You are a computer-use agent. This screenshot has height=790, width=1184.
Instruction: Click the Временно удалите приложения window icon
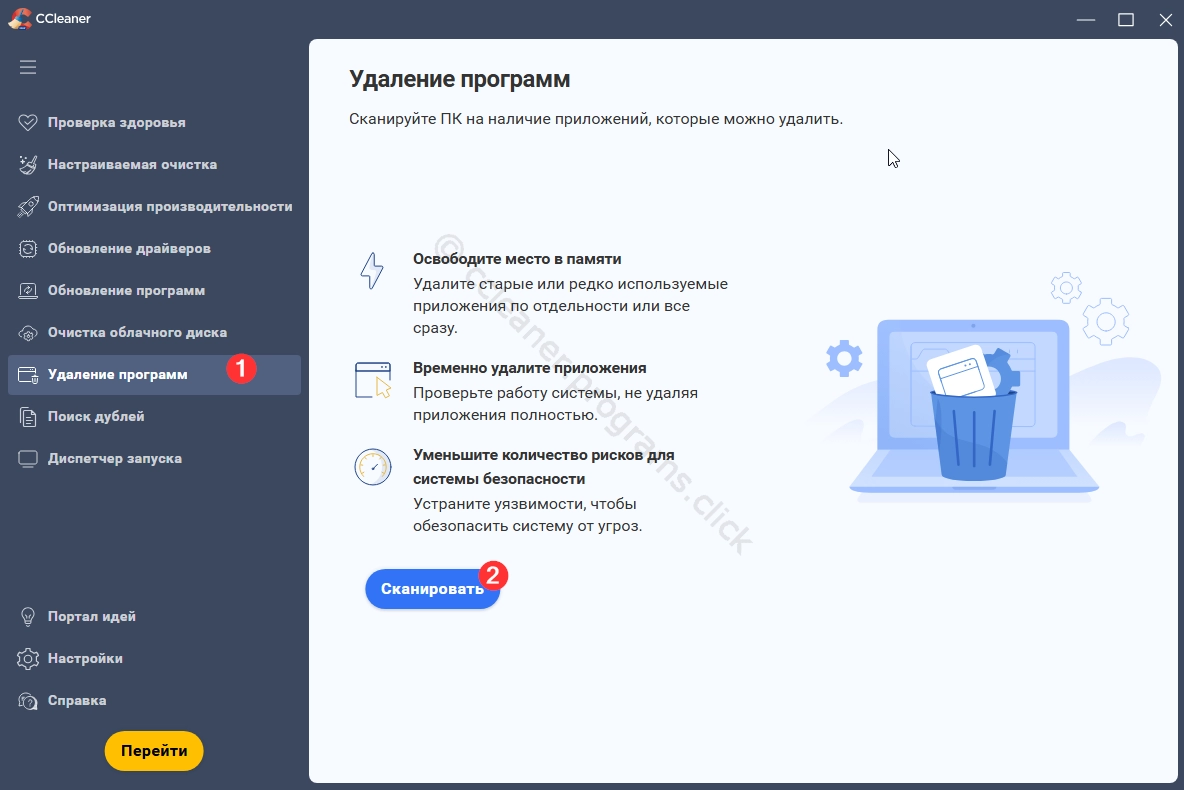373,381
